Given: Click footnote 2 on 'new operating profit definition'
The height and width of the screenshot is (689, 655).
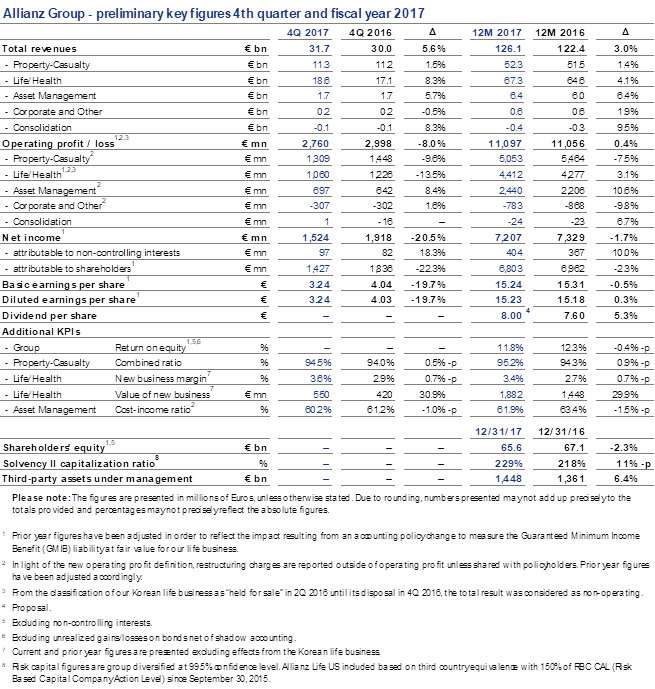Looking at the screenshot, I should pos(330,571).
